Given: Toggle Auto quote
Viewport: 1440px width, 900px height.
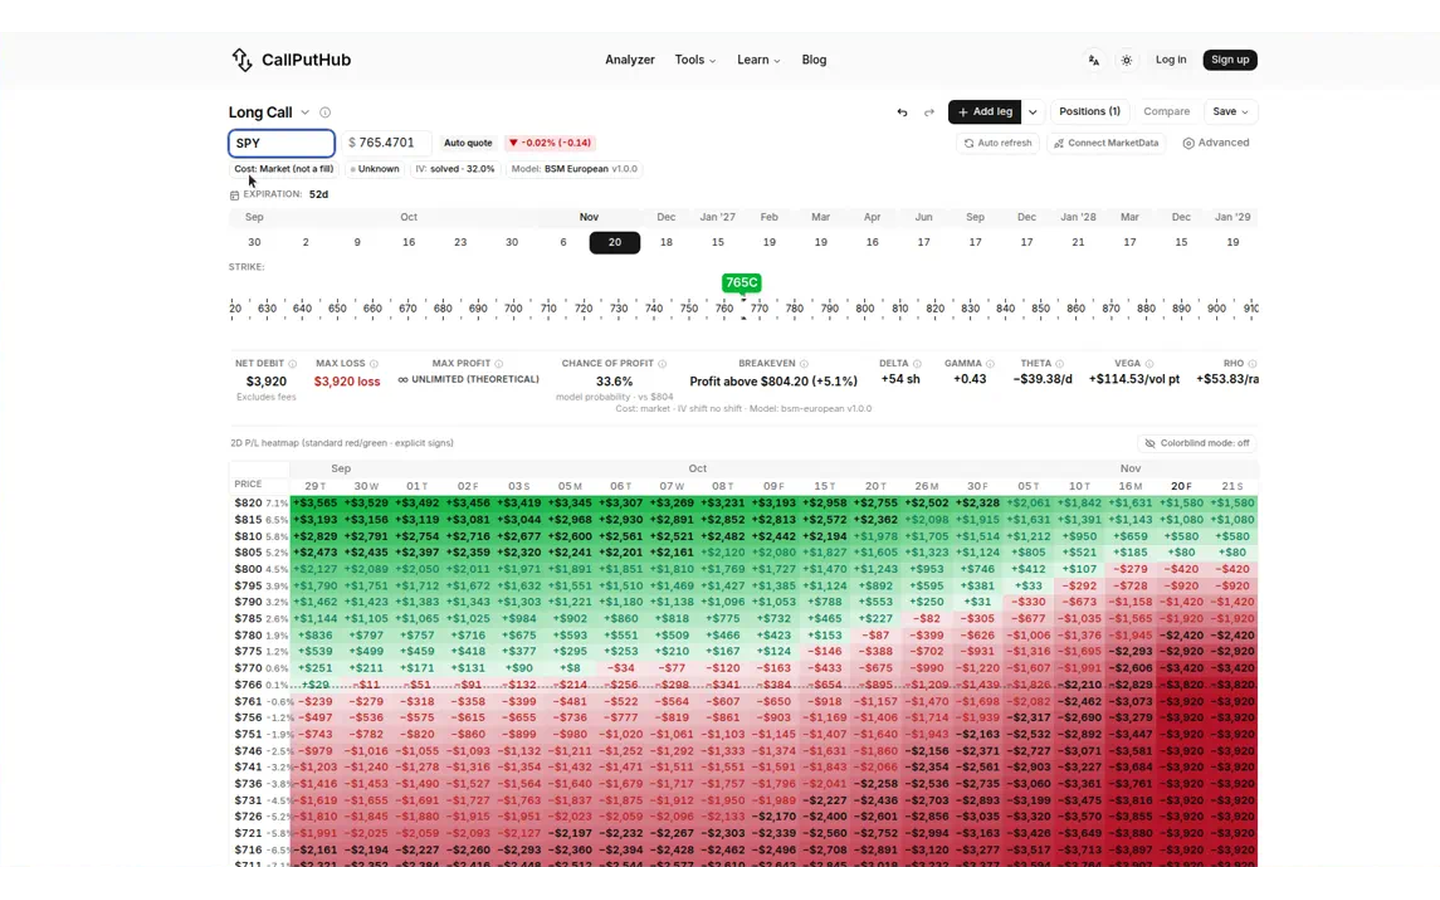Looking at the screenshot, I should tap(468, 143).
